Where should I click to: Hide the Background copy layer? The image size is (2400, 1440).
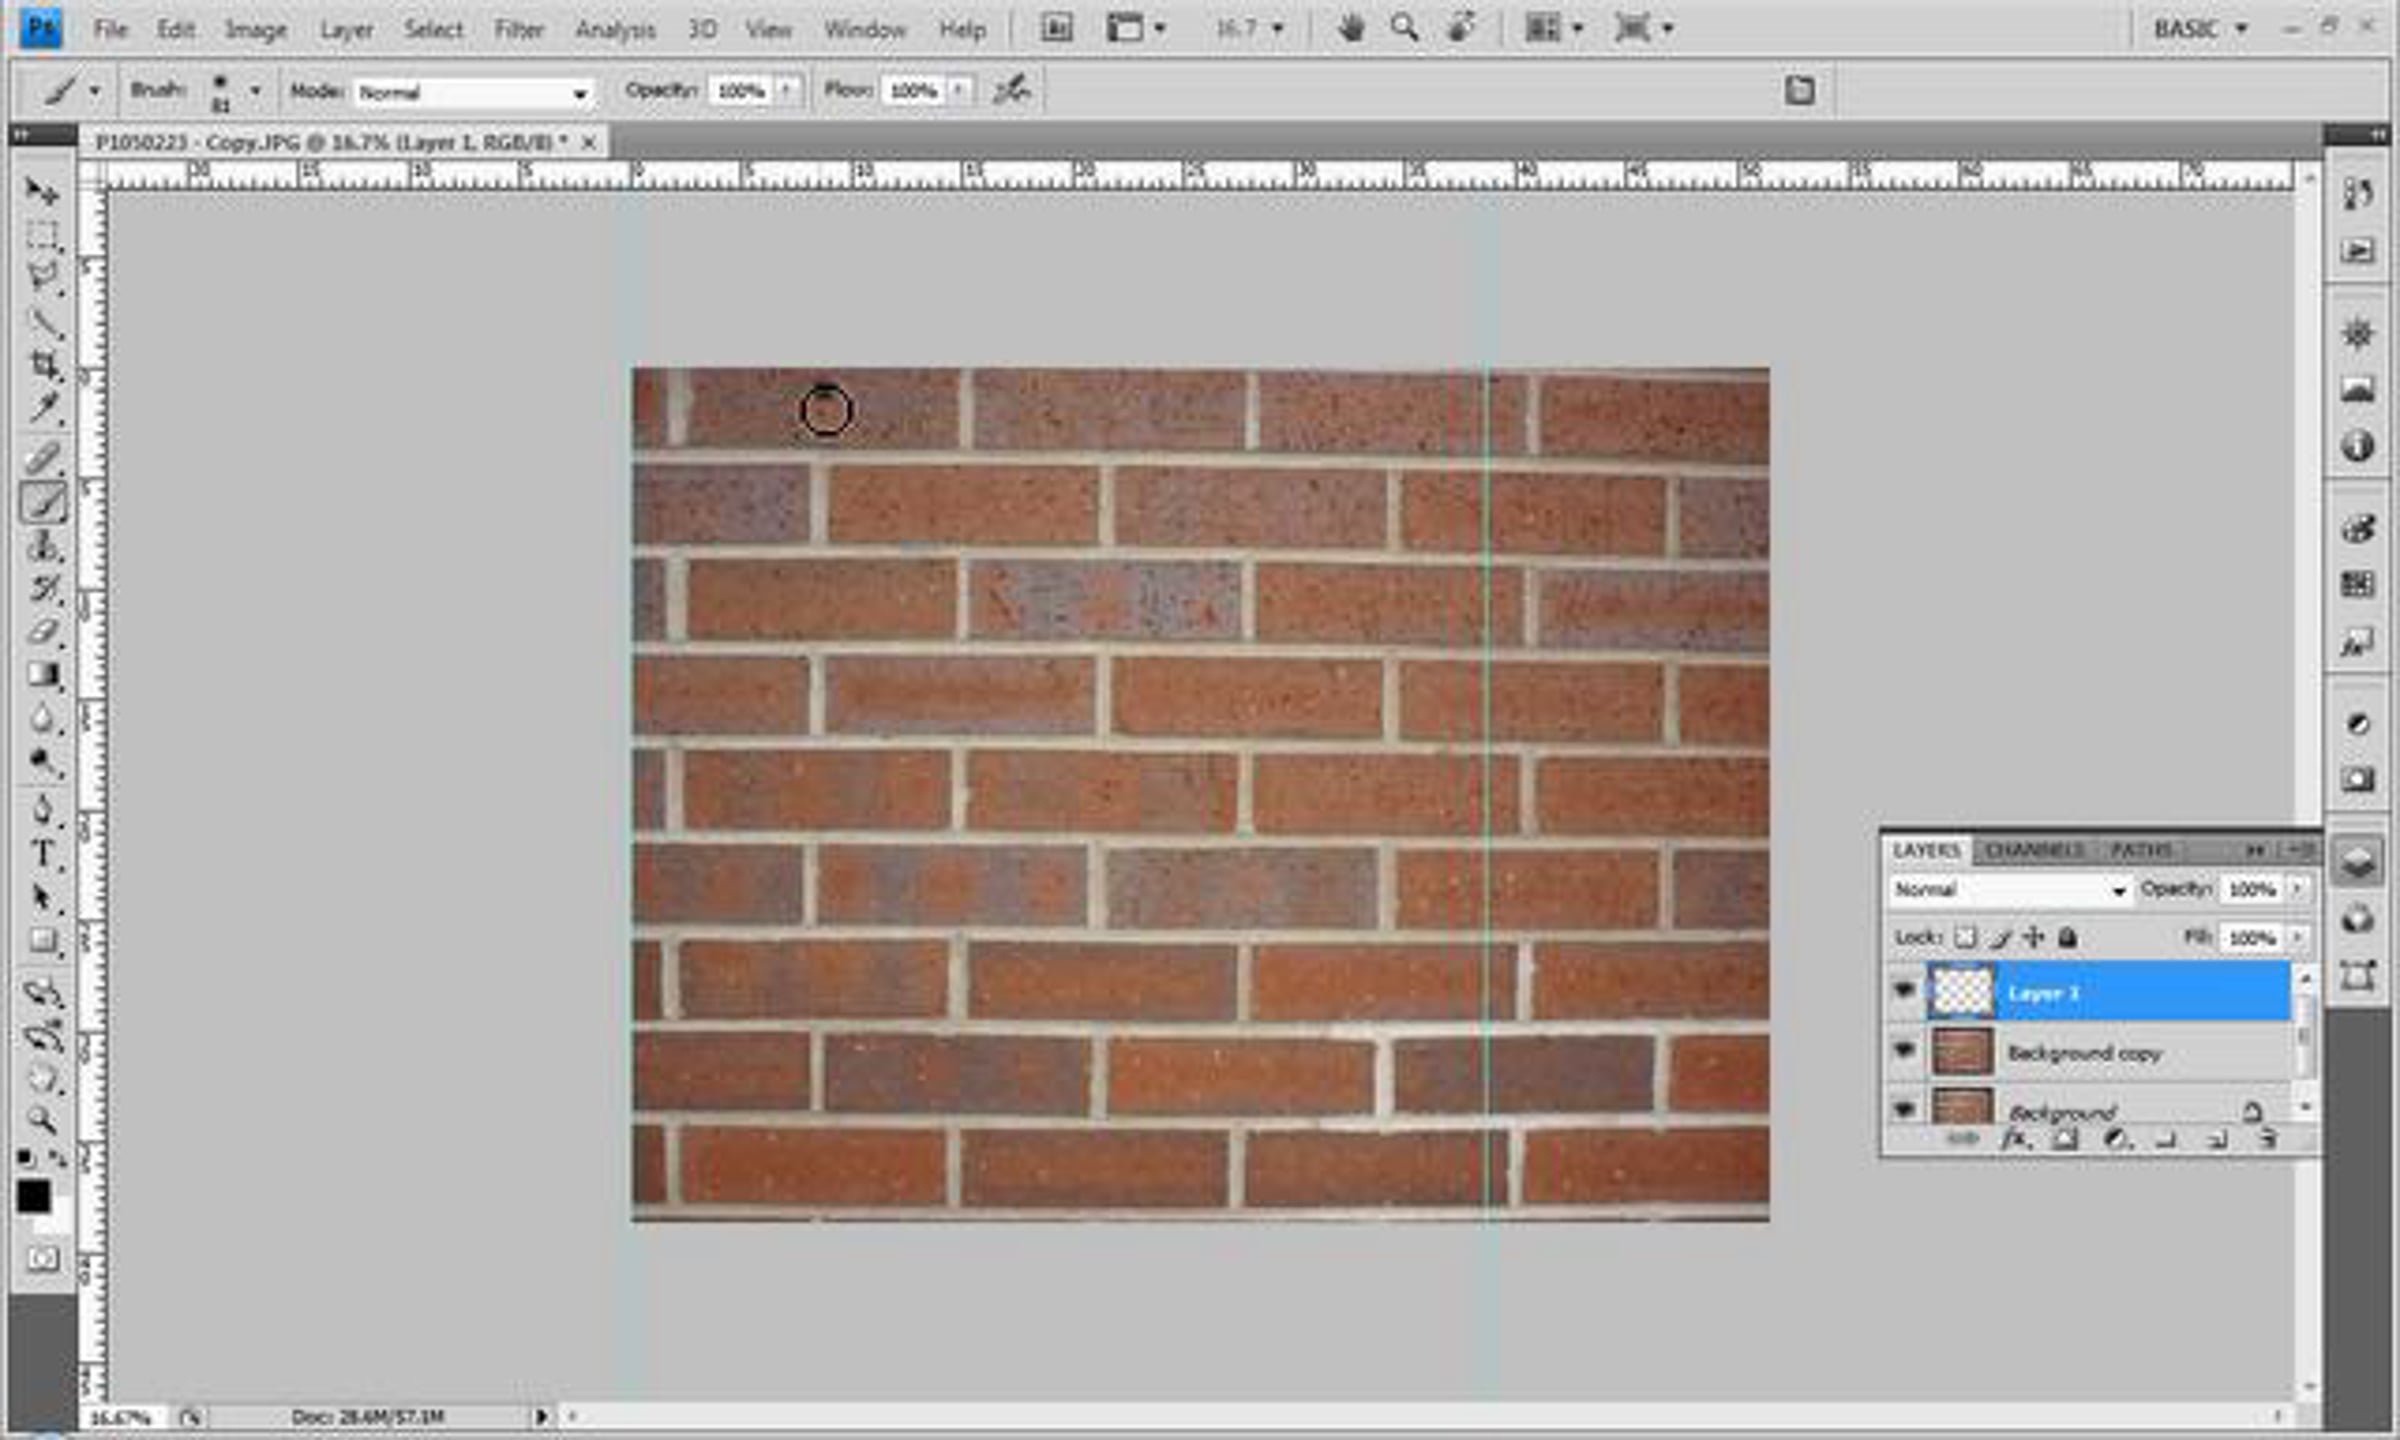pos(1903,1050)
